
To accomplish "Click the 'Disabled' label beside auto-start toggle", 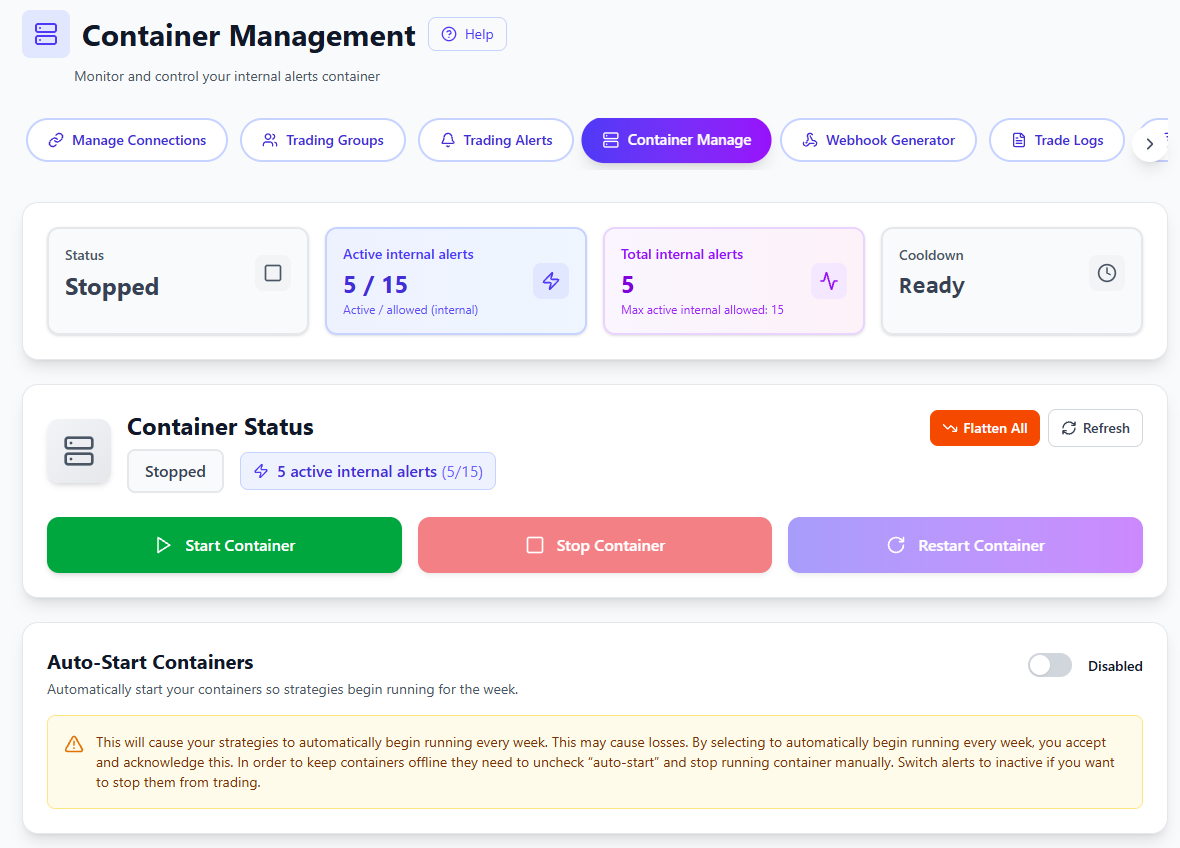I will 1115,666.
